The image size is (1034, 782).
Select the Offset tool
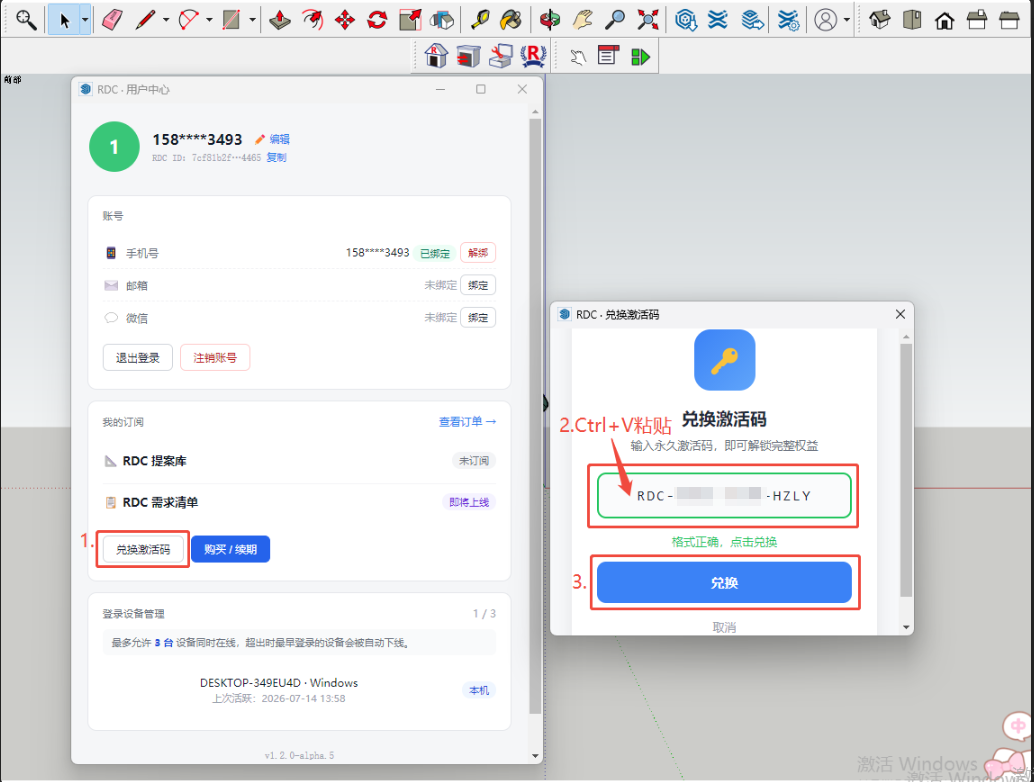(313, 20)
